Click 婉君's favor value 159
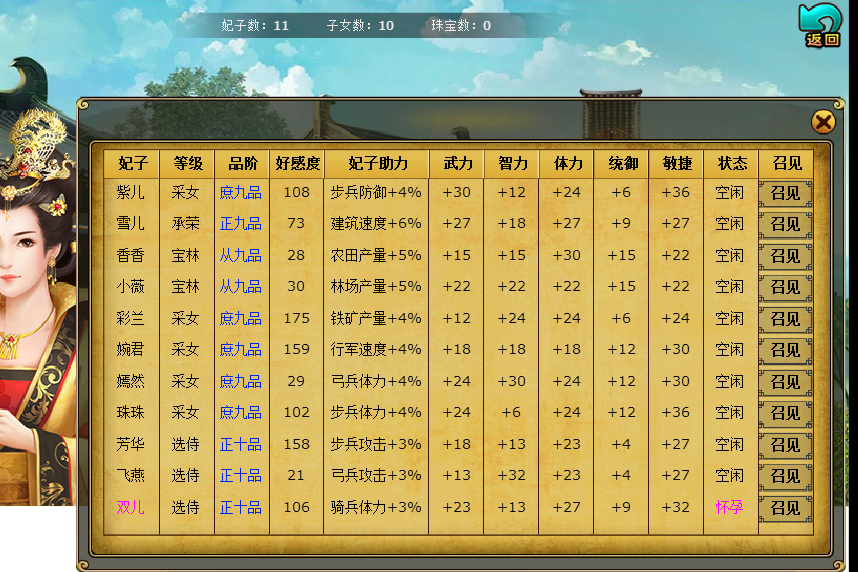 (297, 350)
